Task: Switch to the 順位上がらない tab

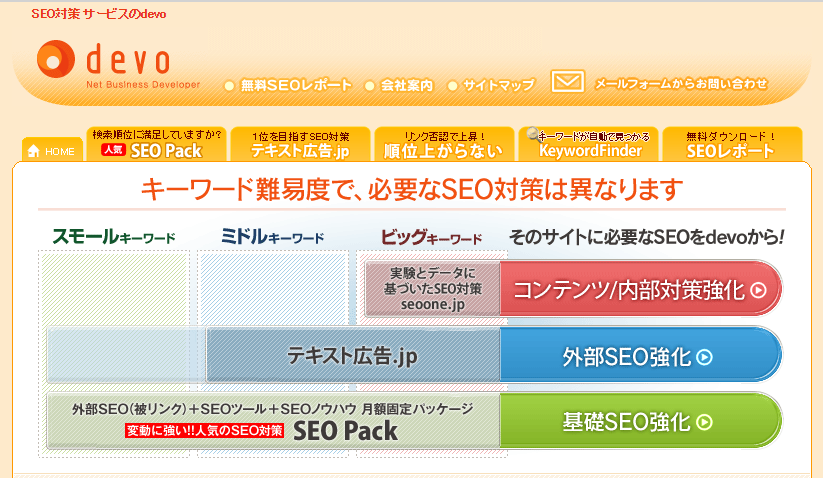Action: (x=445, y=144)
